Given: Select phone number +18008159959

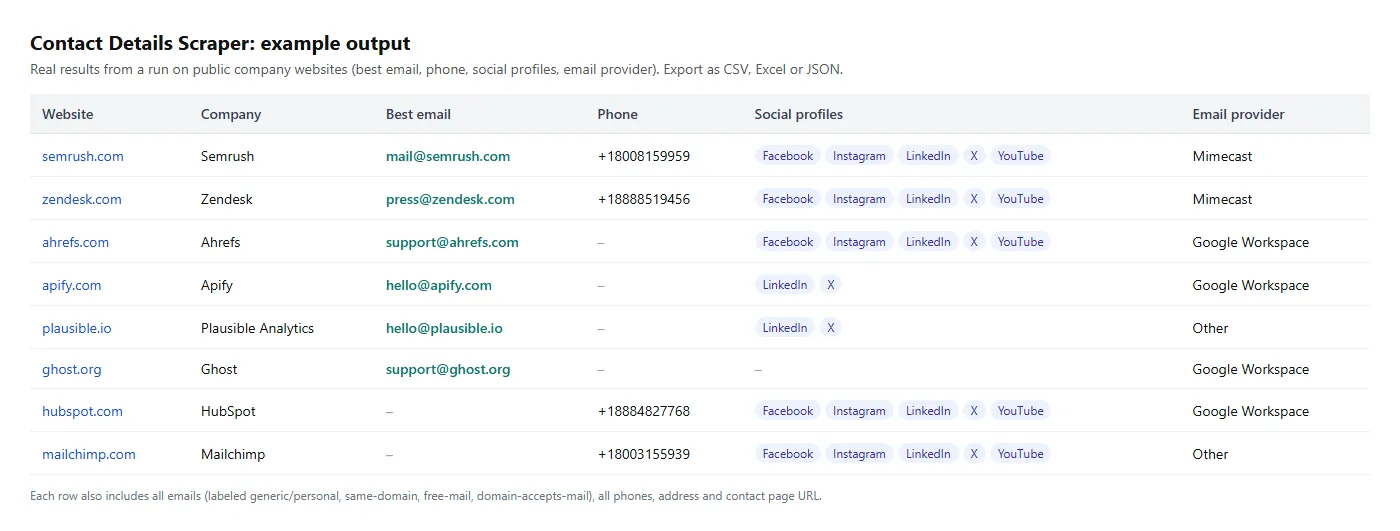Looking at the screenshot, I should point(644,156).
